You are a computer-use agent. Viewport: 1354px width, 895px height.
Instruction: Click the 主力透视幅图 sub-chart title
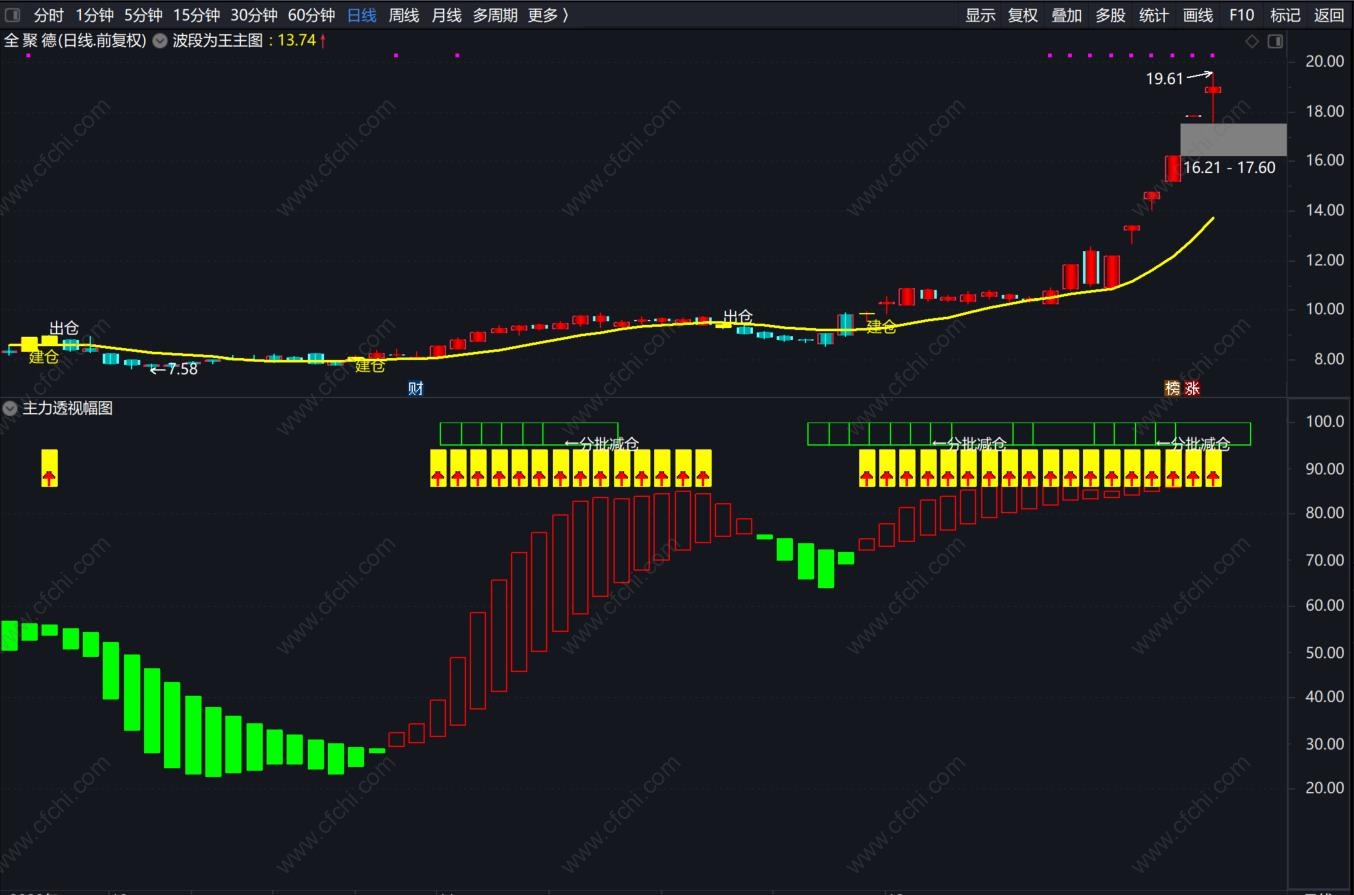coord(68,408)
